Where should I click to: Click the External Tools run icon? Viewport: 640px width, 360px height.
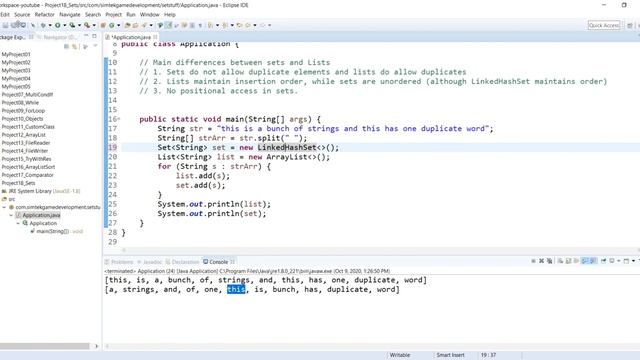pyautogui.click(x=87, y=25)
